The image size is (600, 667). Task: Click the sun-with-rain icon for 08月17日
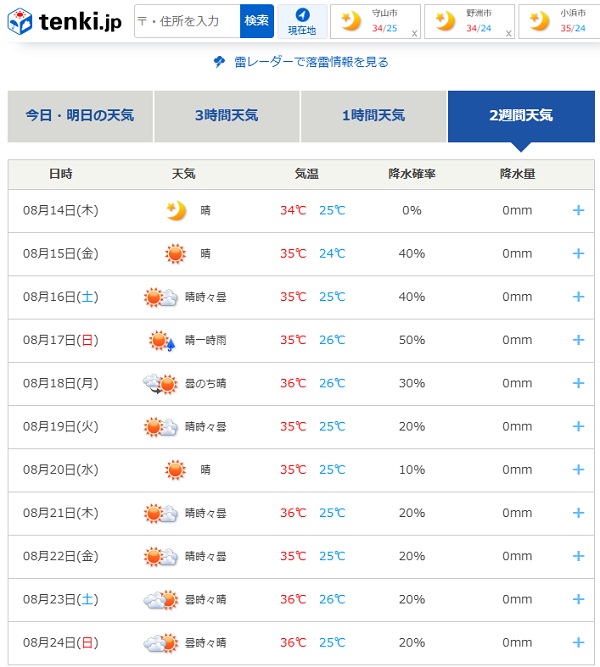point(162,340)
